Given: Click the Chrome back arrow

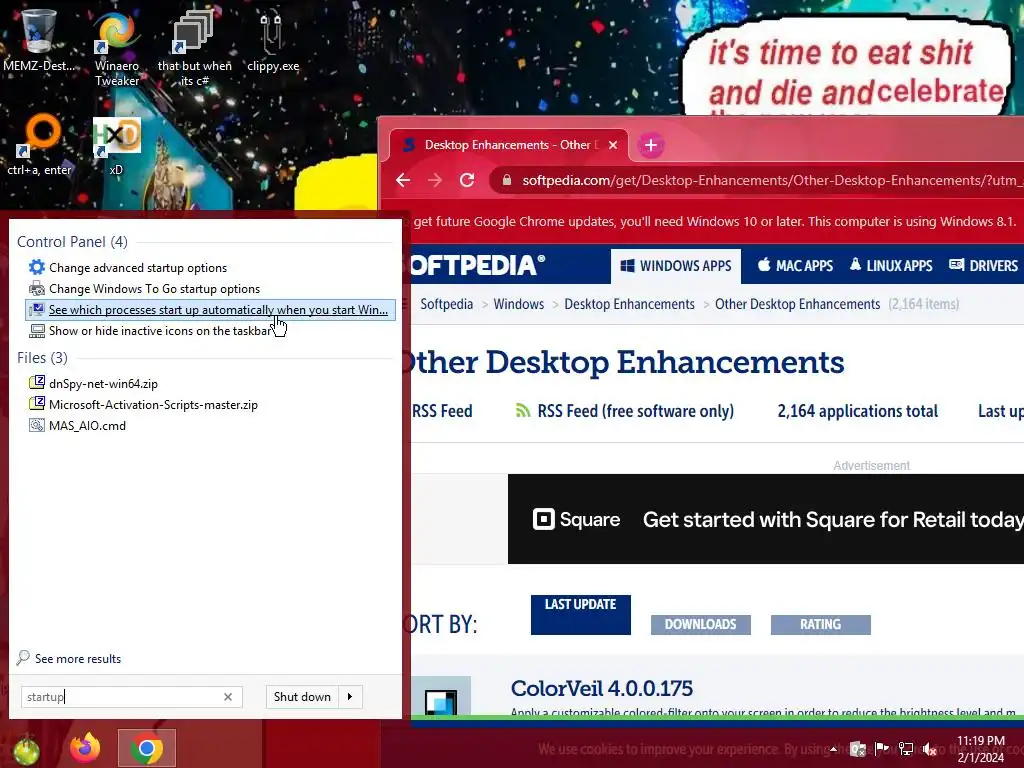Looking at the screenshot, I should [x=403, y=180].
